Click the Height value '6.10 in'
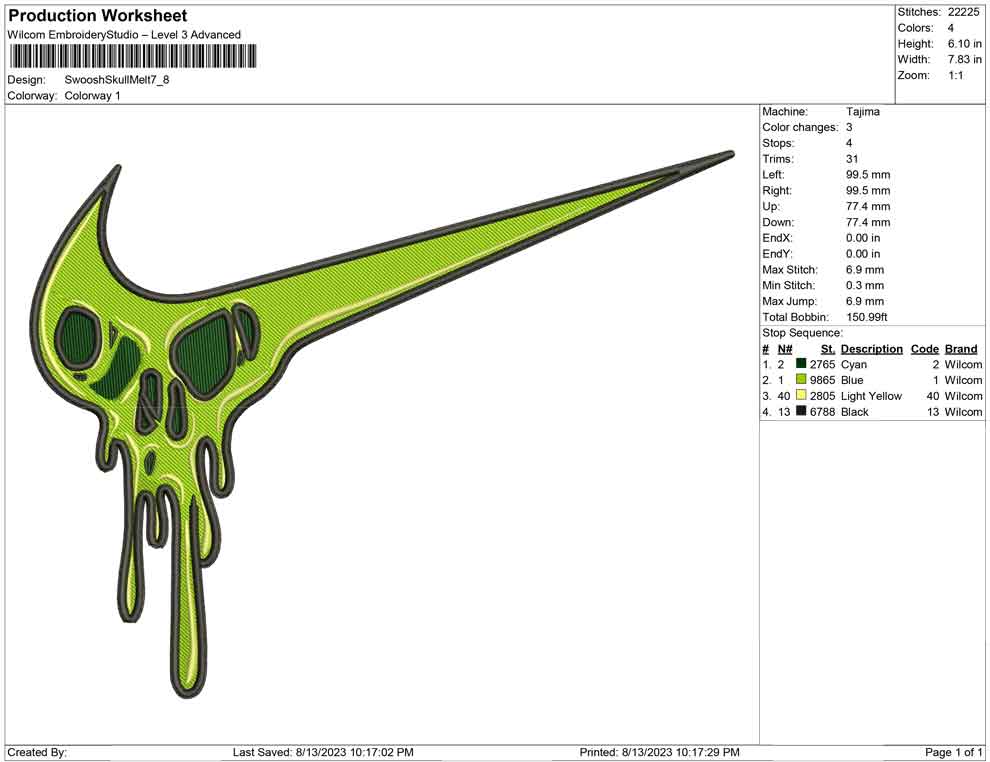 [964, 44]
